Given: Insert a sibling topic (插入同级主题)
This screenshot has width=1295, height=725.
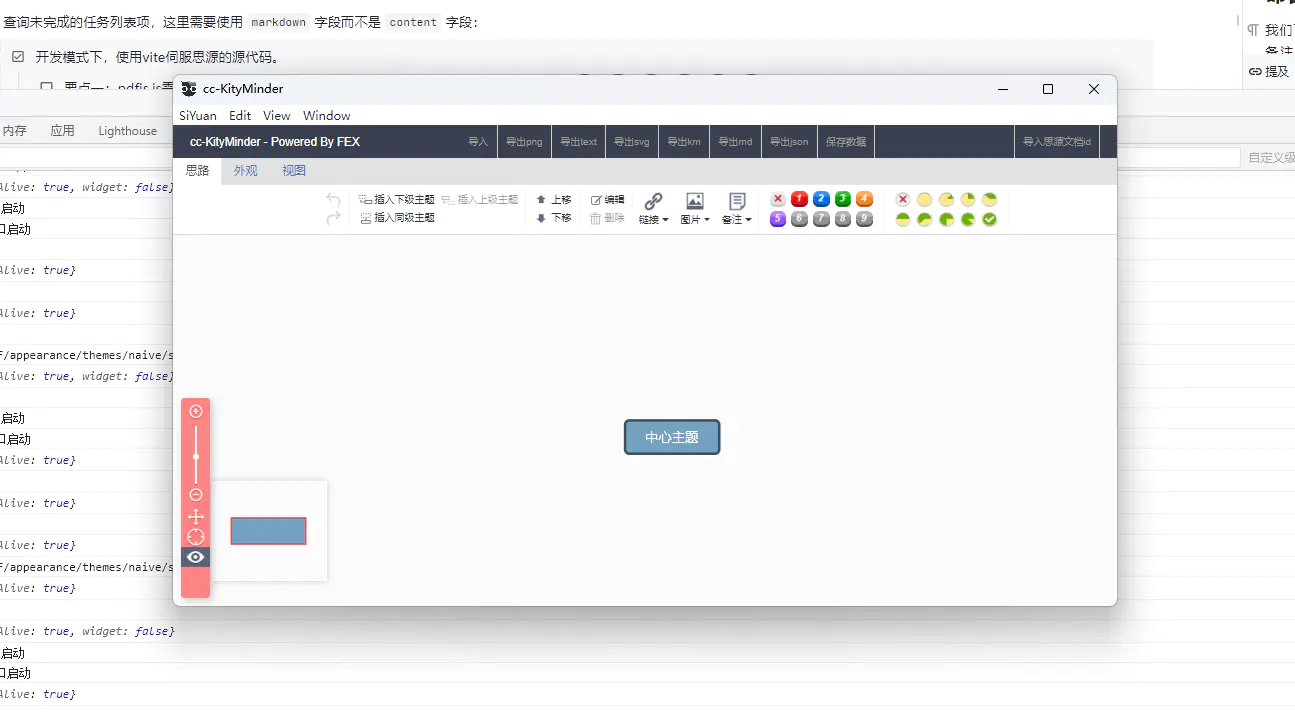Looking at the screenshot, I should click(397, 218).
